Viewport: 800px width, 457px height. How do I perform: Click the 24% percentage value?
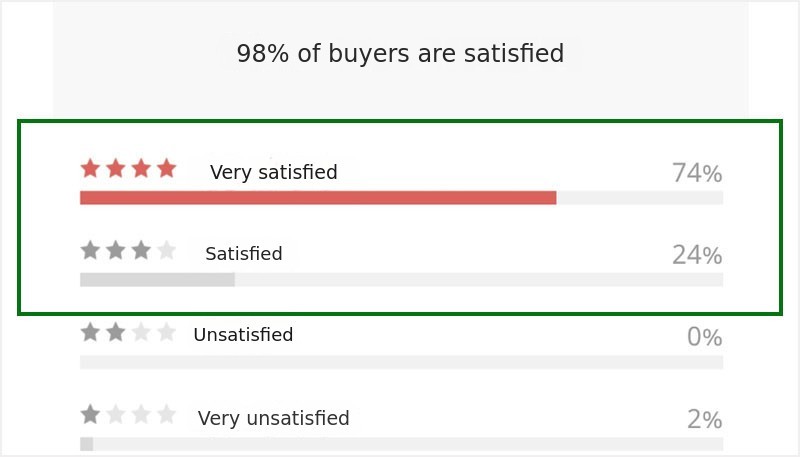[x=697, y=255]
